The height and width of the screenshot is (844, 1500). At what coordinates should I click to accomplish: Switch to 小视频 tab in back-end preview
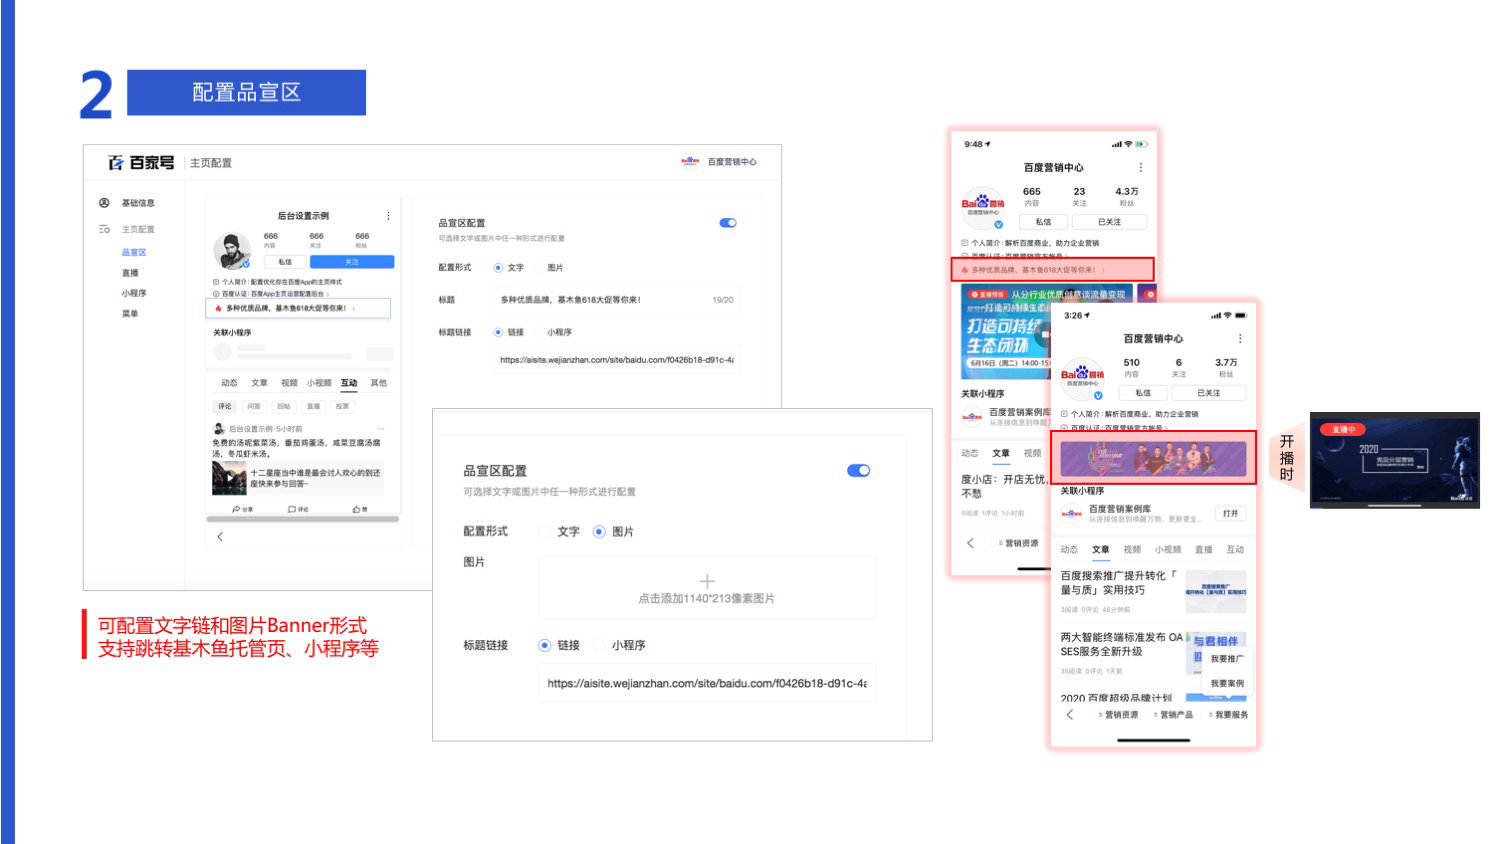coord(319,383)
